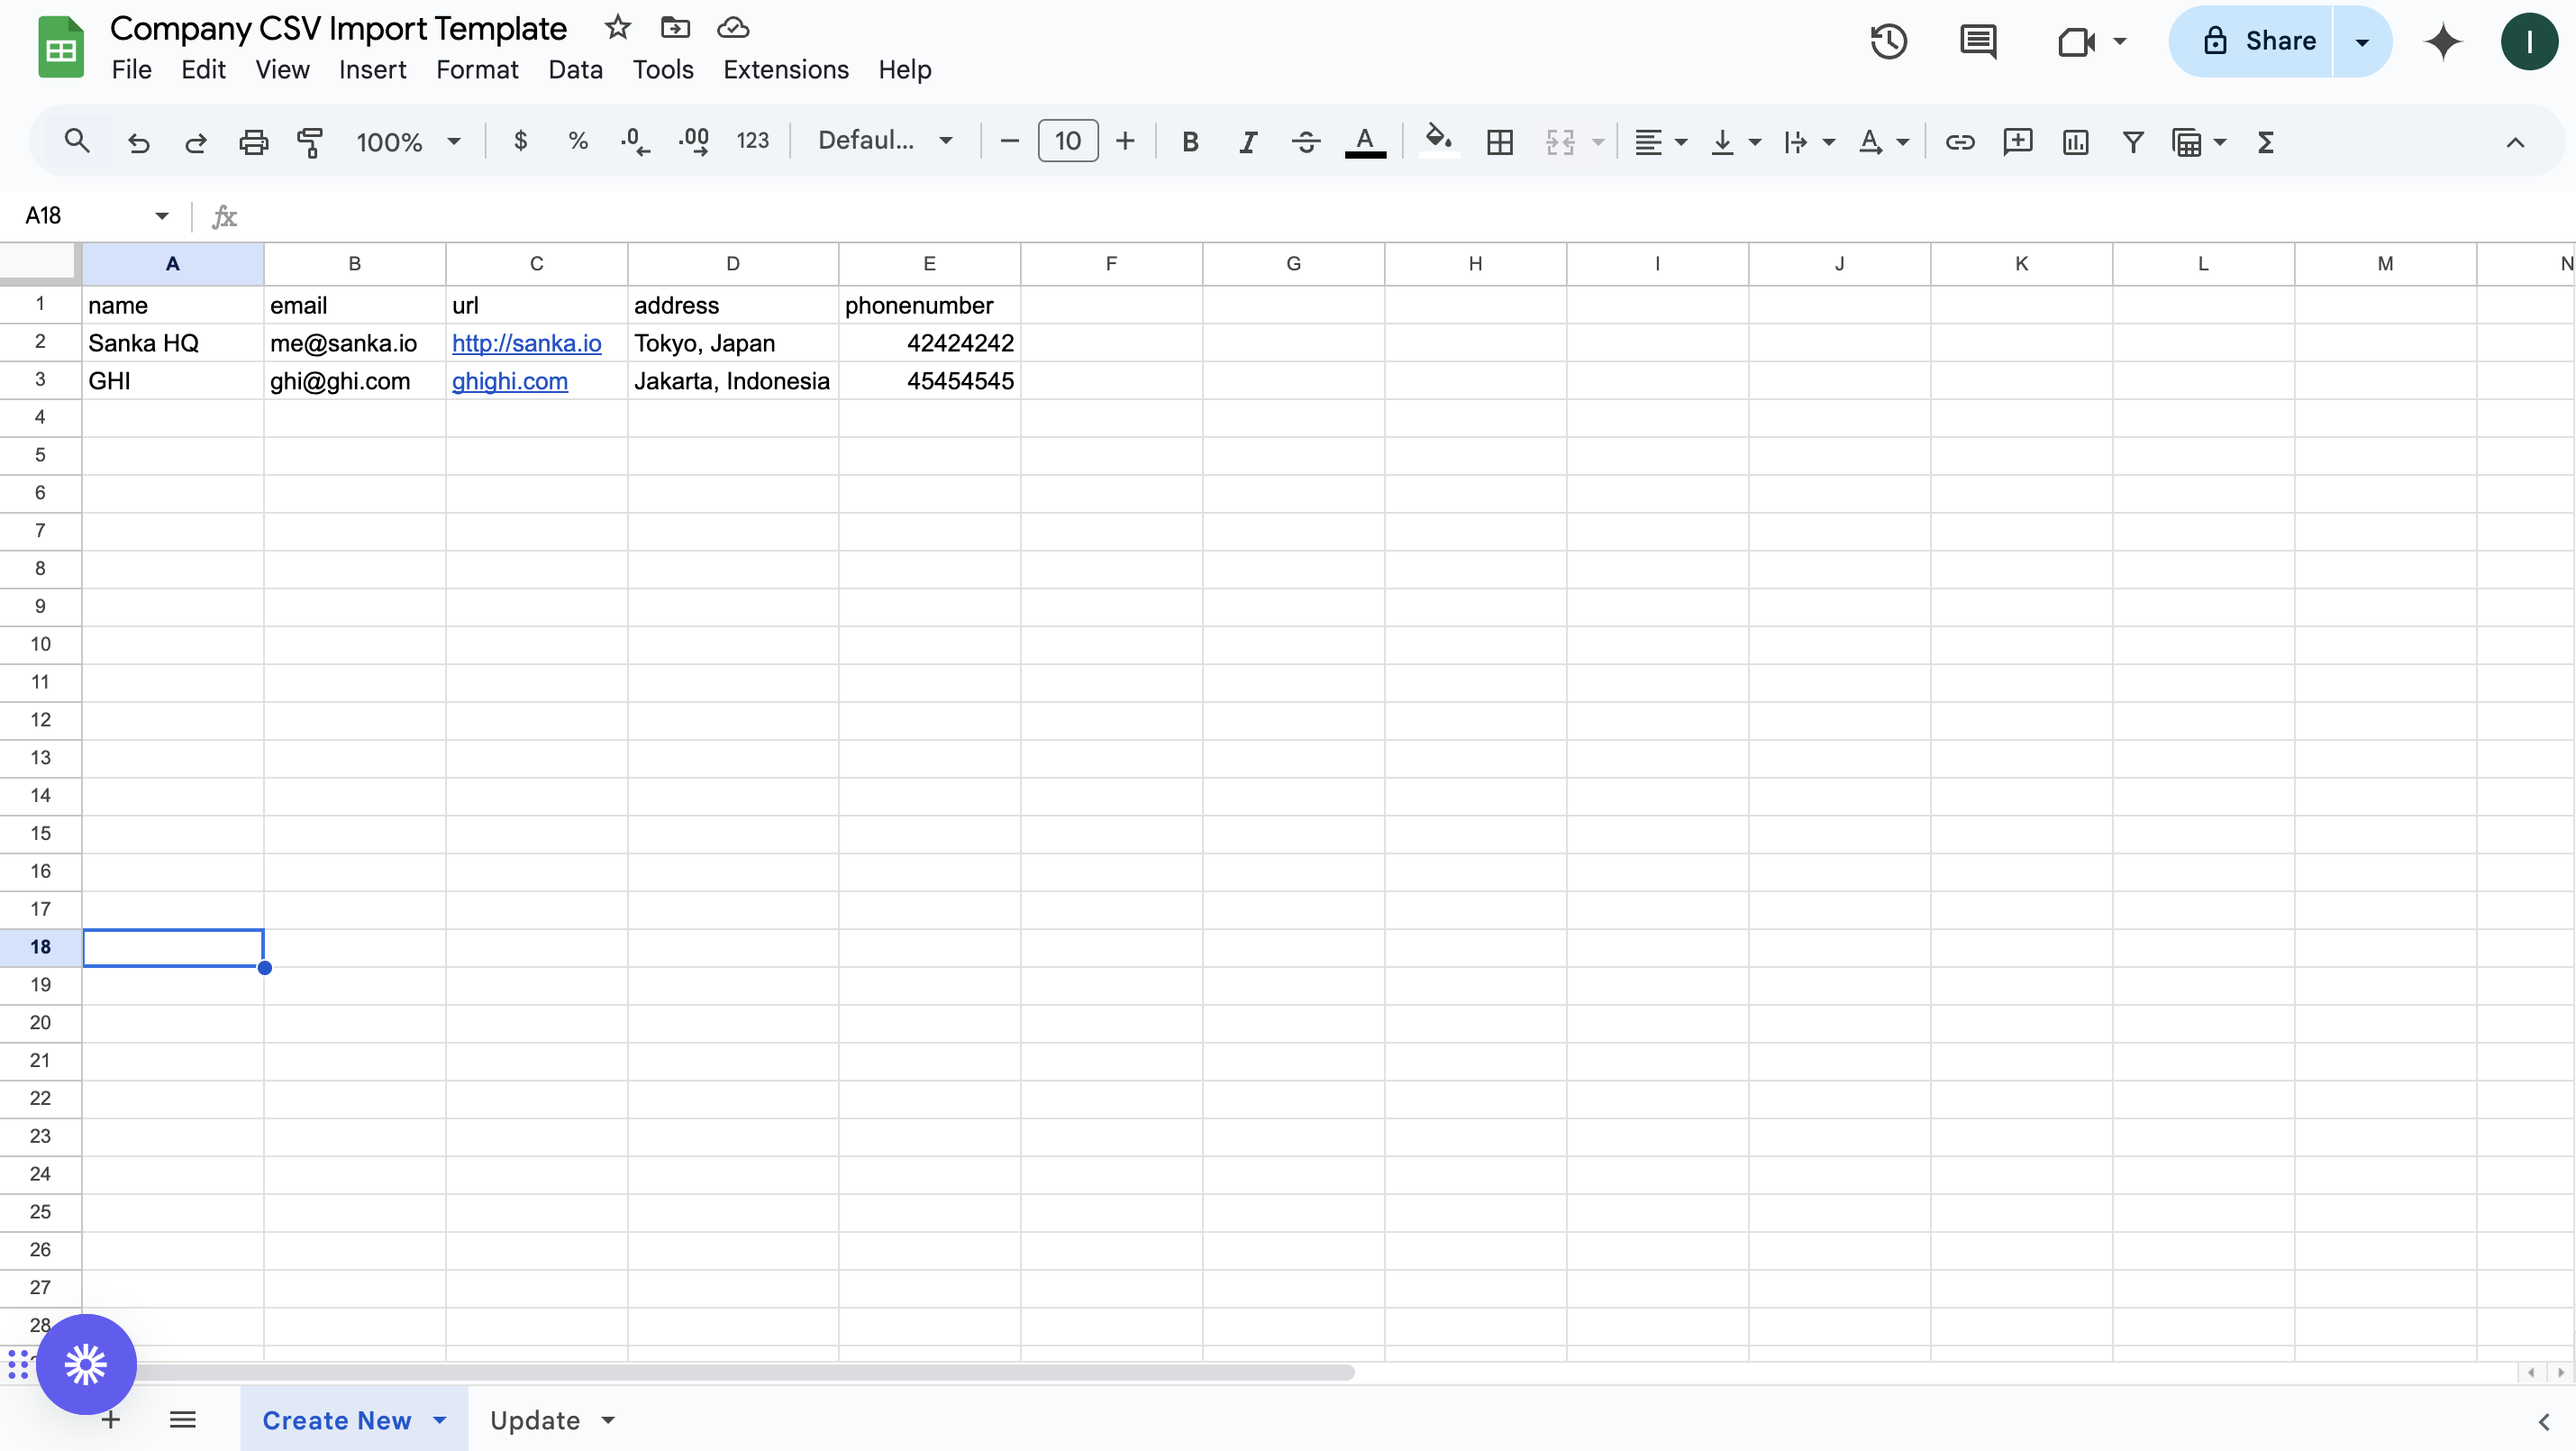Open the Data menu
This screenshot has height=1451, width=2576.
click(575, 70)
